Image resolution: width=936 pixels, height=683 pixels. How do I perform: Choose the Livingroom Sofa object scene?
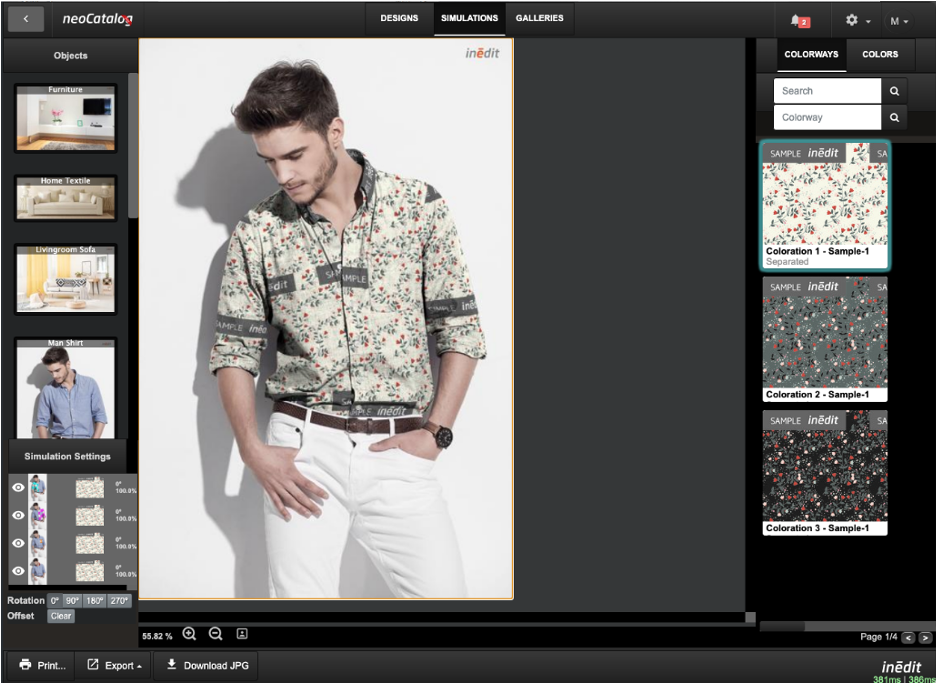tap(66, 279)
